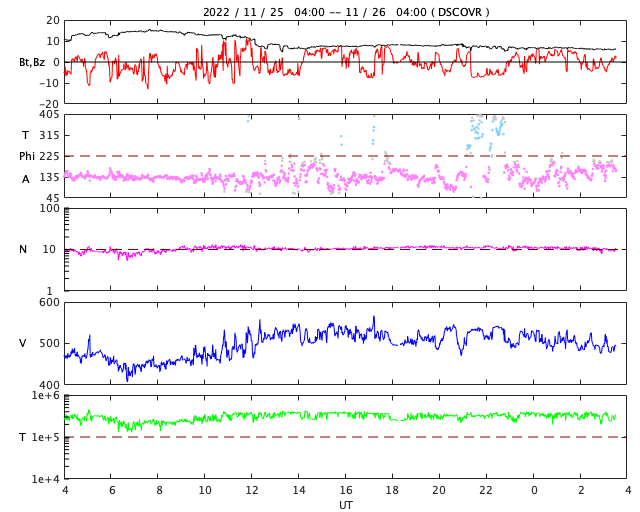Click the 'A' label under Phi
Viewport: 640px width, 512px height.
pos(25,179)
